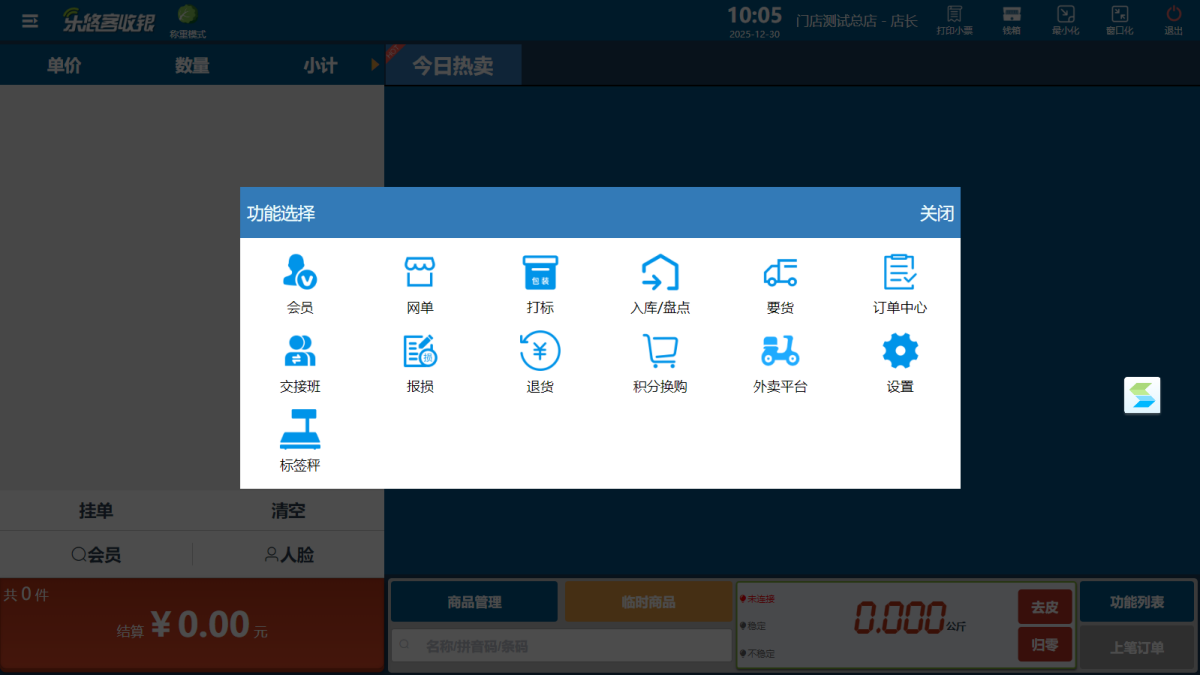Open the 退货 returns function

pos(539,361)
